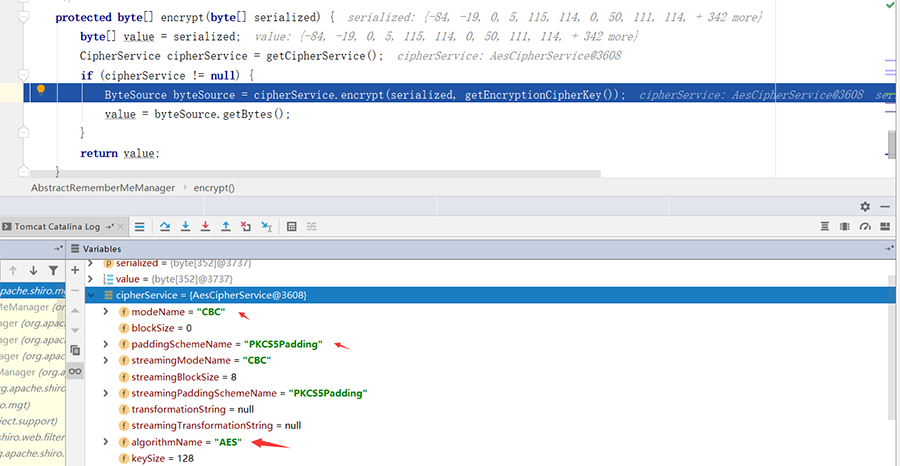The height and width of the screenshot is (466, 900).
Task: Select the Tomcat Catalina Log tab
Action: (x=57, y=227)
